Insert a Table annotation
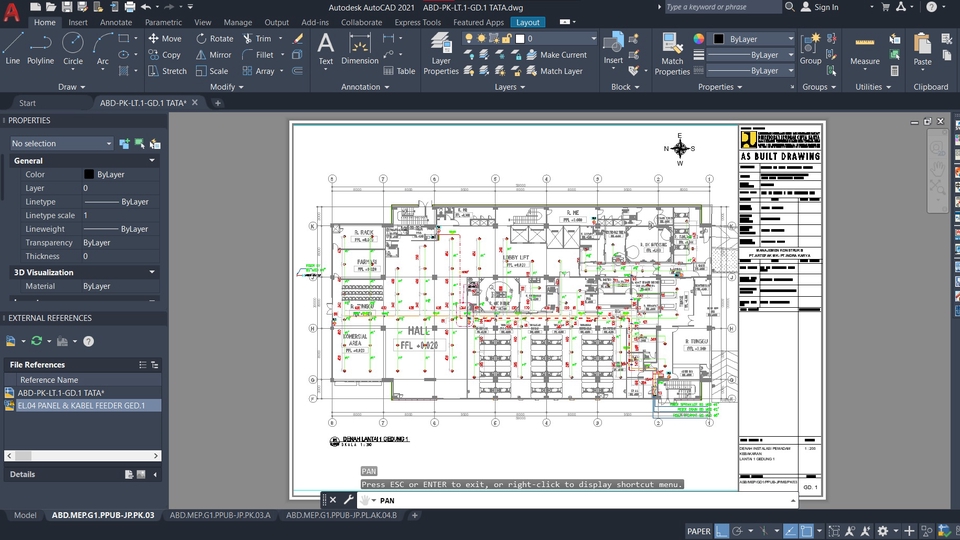960x540 pixels. pyautogui.click(x=399, y=71)
